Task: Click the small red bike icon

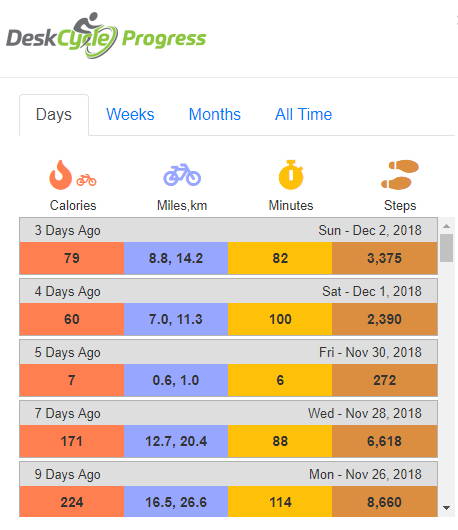Action: [86, 180]
